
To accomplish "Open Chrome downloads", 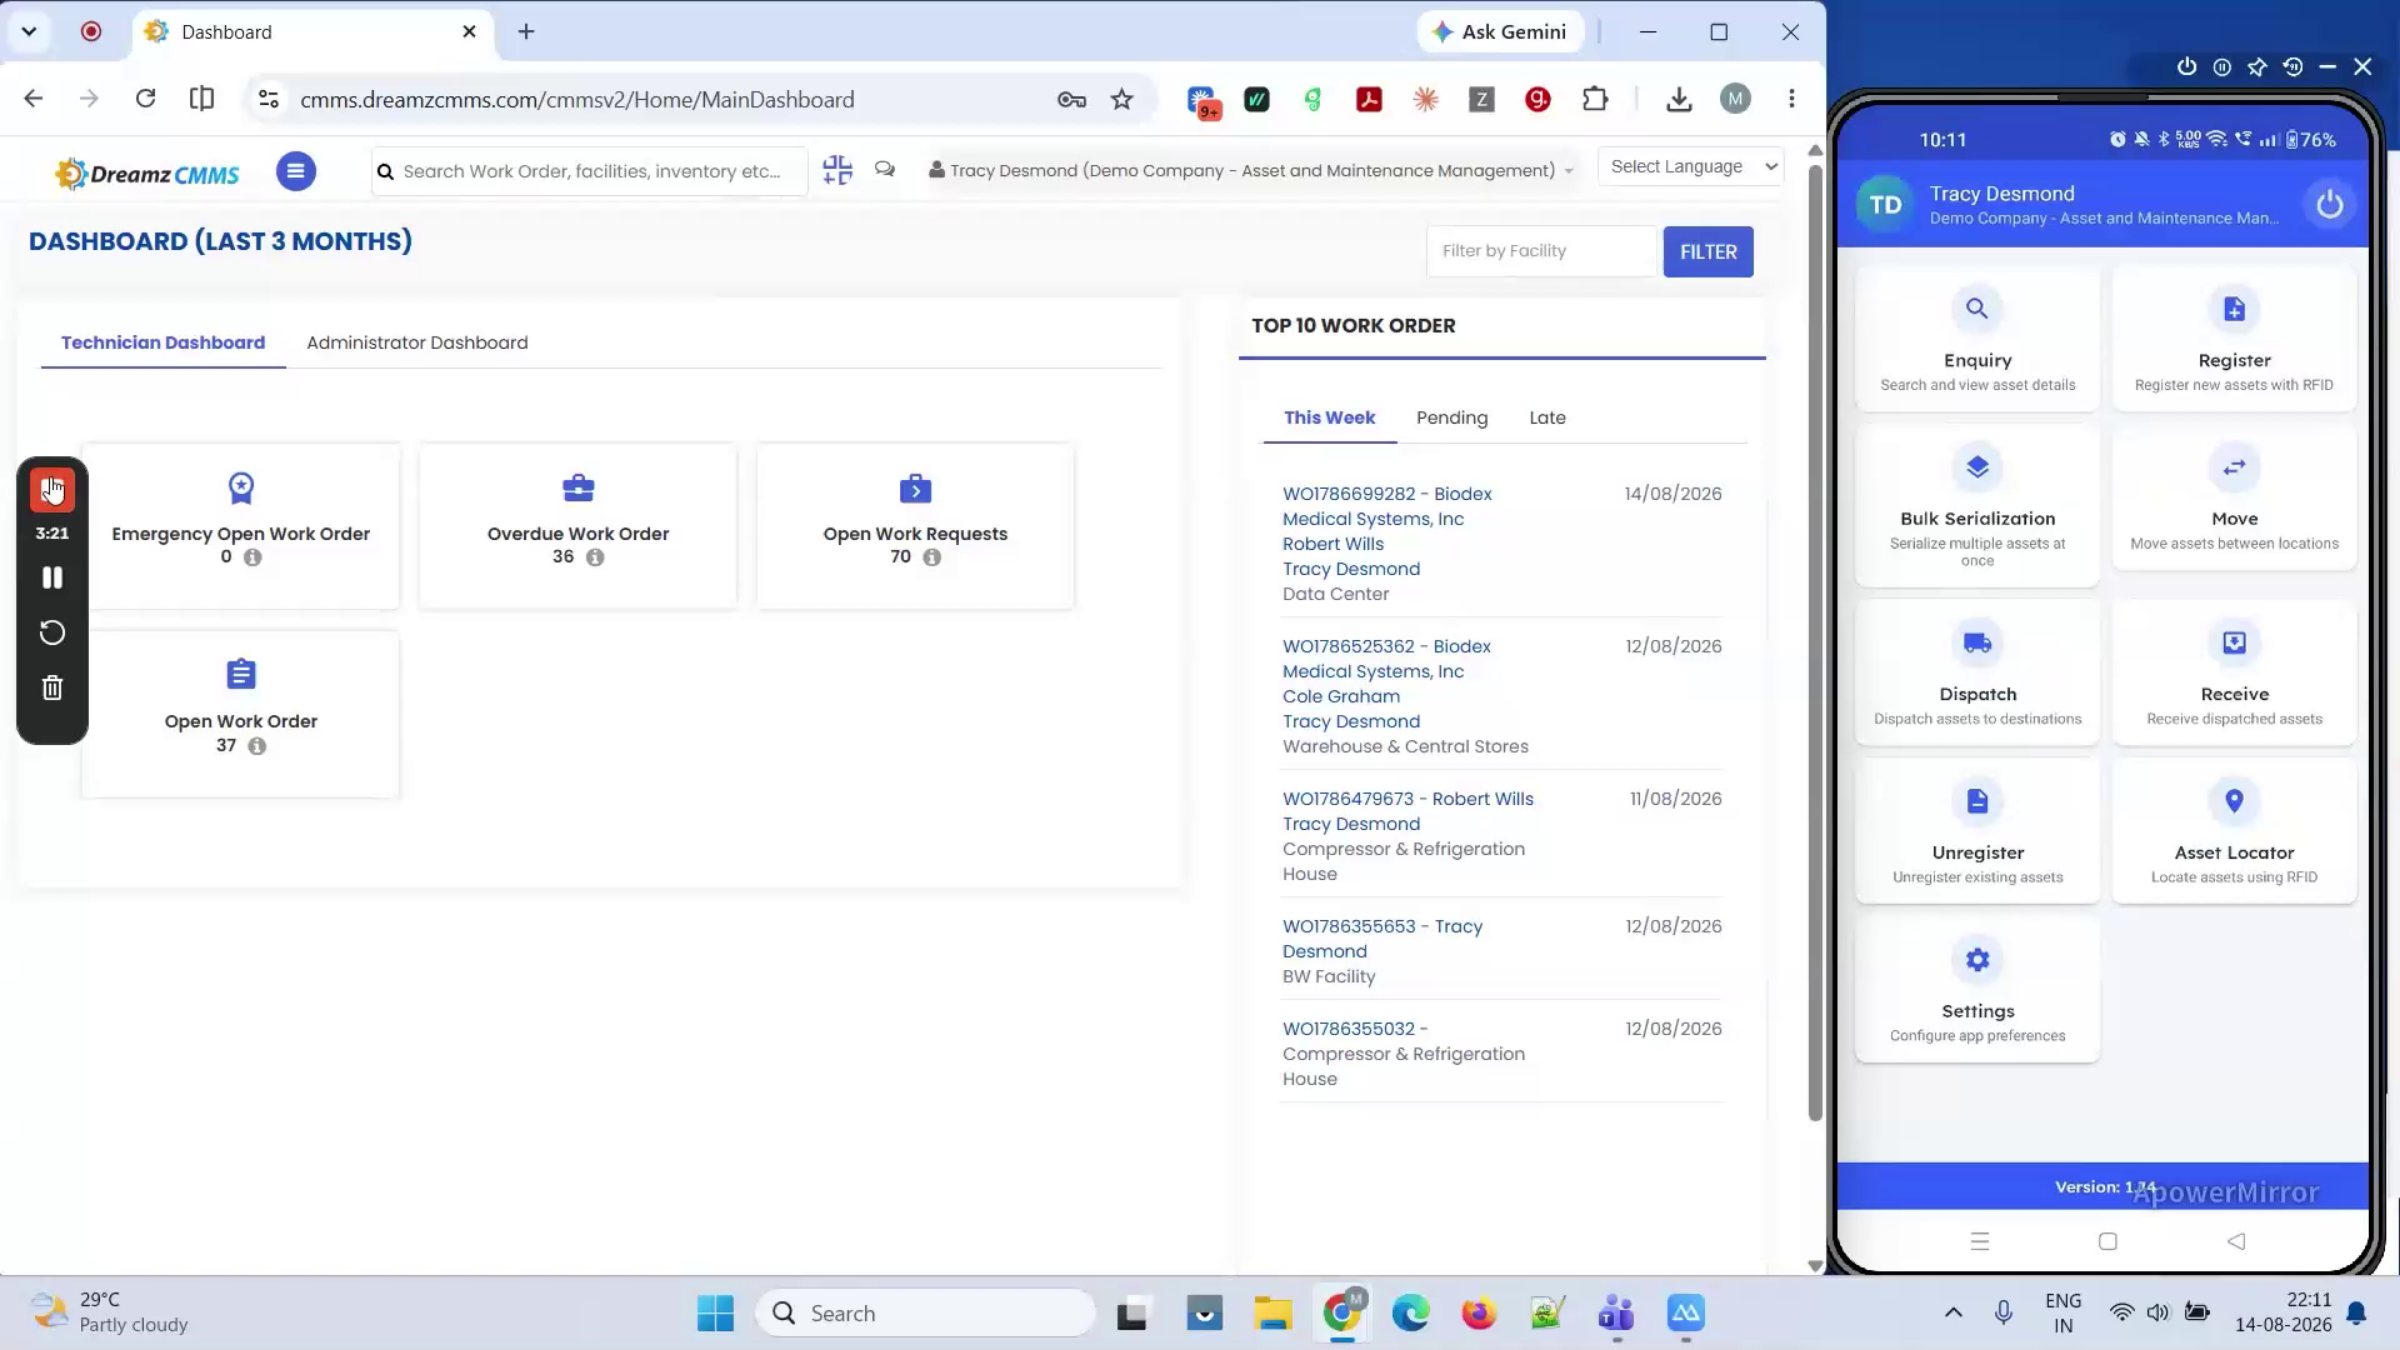I will pos(1679,99).
